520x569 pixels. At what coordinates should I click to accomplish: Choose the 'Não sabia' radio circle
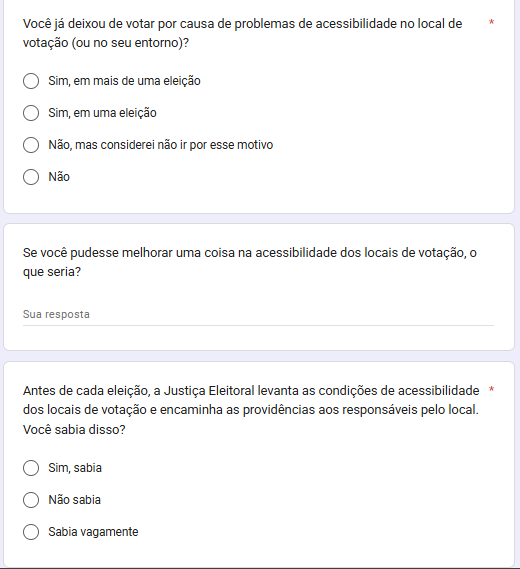31,500
